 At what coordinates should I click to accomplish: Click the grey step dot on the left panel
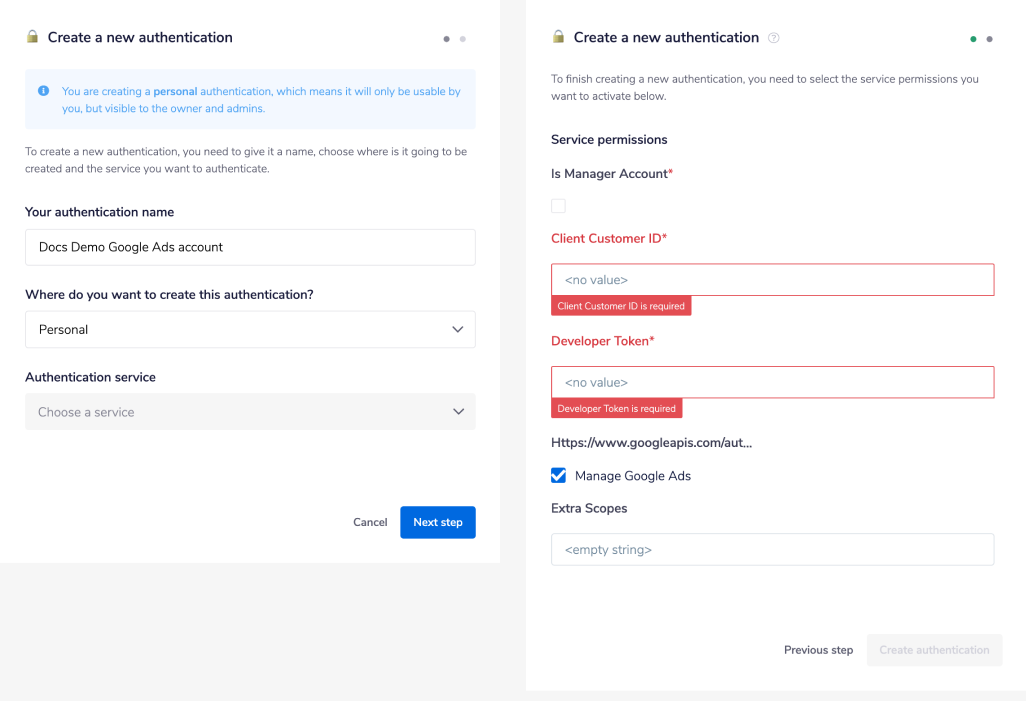pos(462,38)
